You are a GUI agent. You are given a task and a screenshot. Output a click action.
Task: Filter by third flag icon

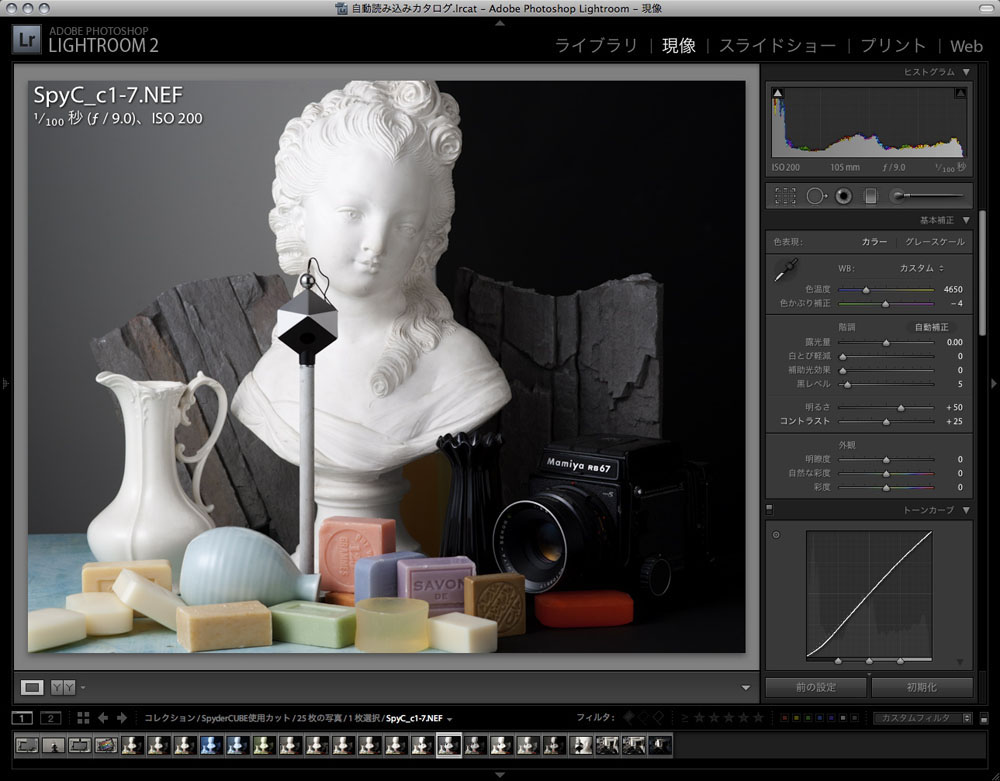click(x=658, y=718)
